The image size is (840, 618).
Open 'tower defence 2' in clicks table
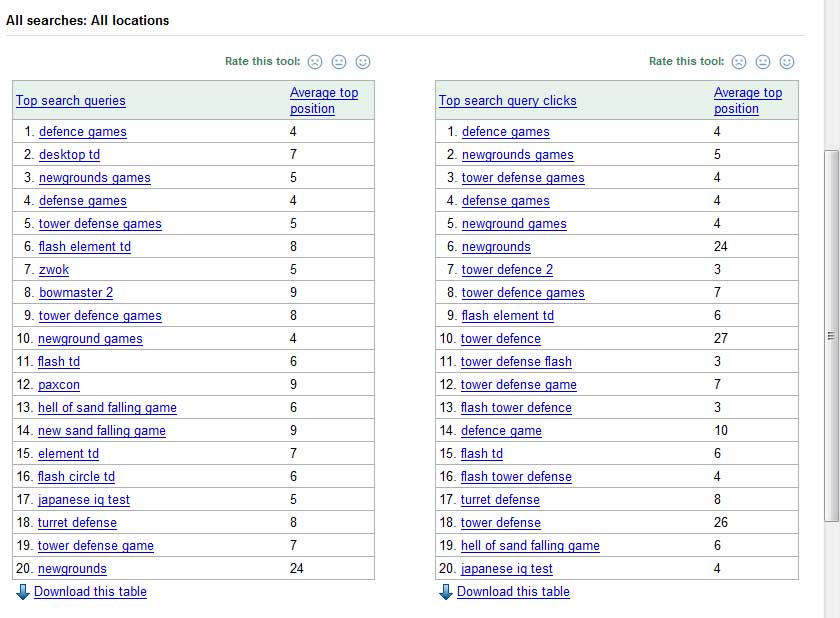pos(507,270)
